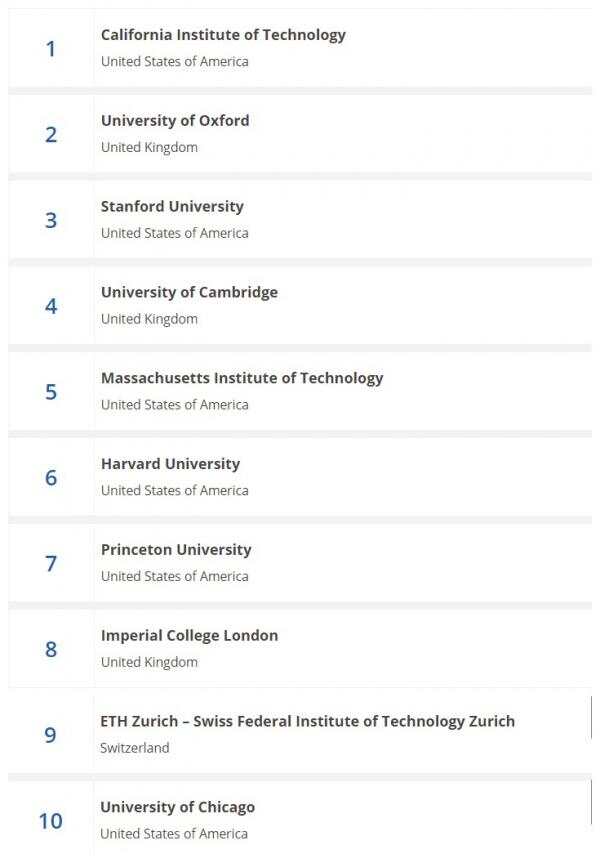Select Princeton University listing
600x863 pixels.
[176, 550]
